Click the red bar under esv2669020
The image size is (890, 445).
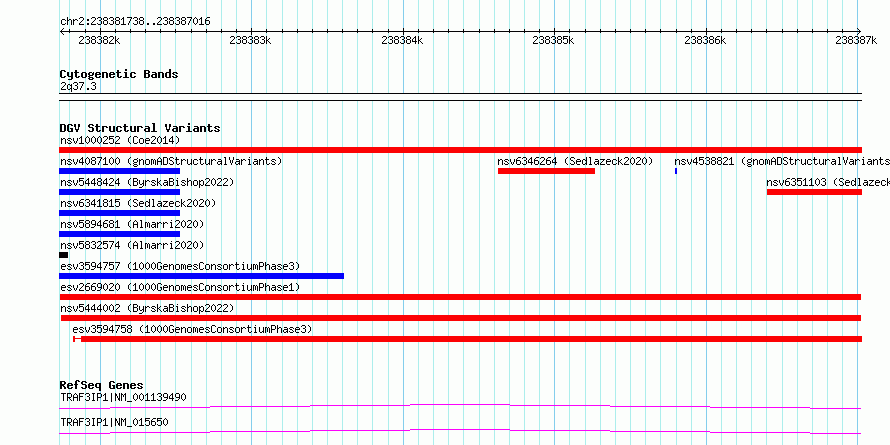tap(460, 297)
